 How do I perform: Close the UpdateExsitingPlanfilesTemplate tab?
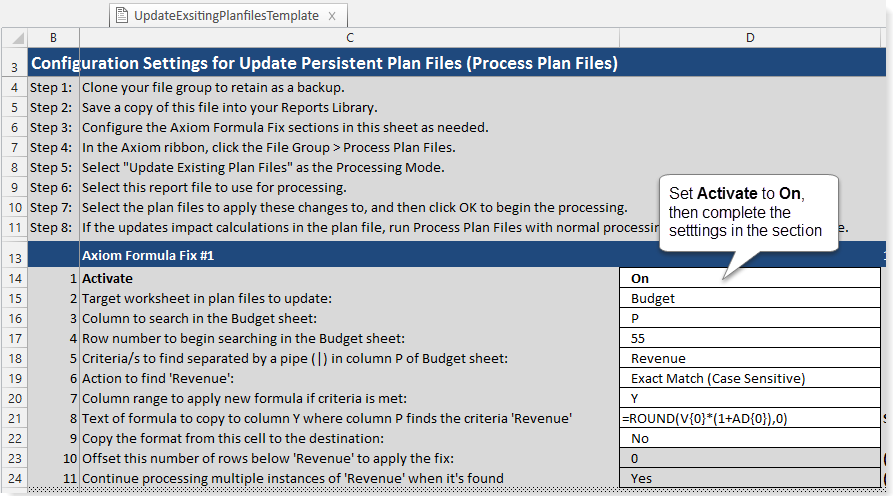coord(333,16)
